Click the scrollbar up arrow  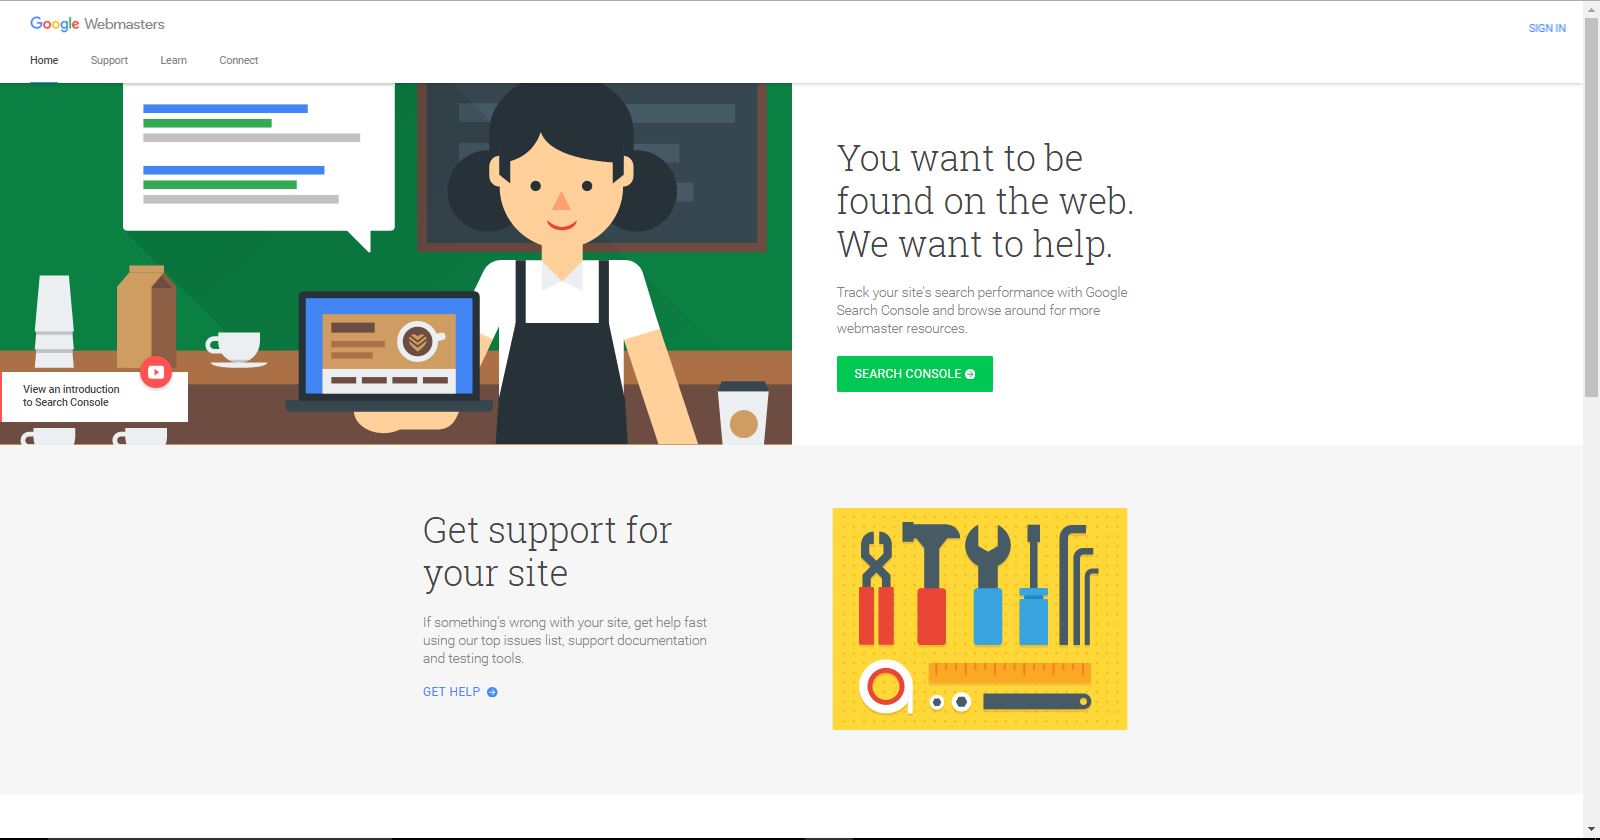tap(1591, 8)
